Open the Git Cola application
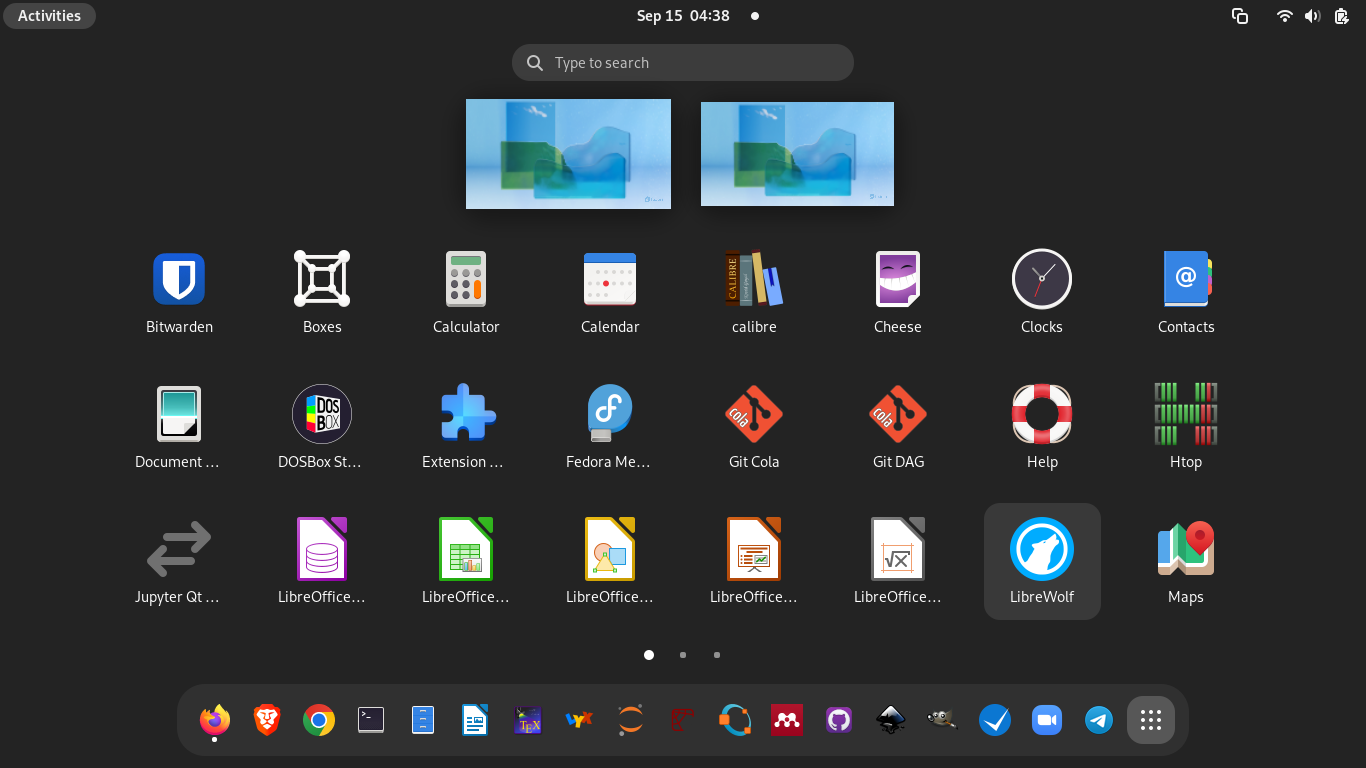The image size is (1366, 768). pos(754,414)
